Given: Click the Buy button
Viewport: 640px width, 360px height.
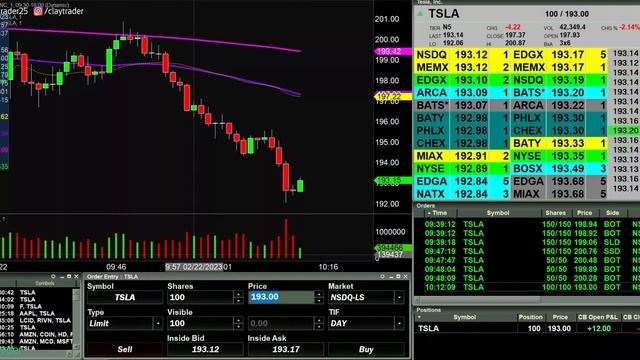Looking at the screenshot, I should click(x=366, y=349).
